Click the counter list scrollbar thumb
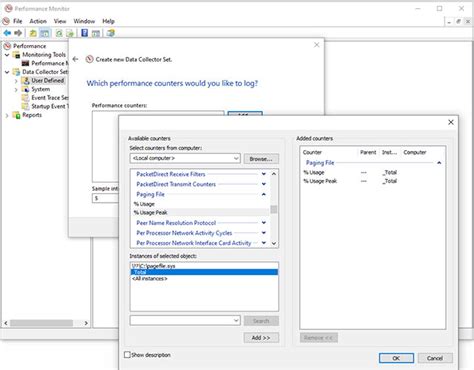Image resolution: width=474 pixels, height=370 pixels. (274, 209)
